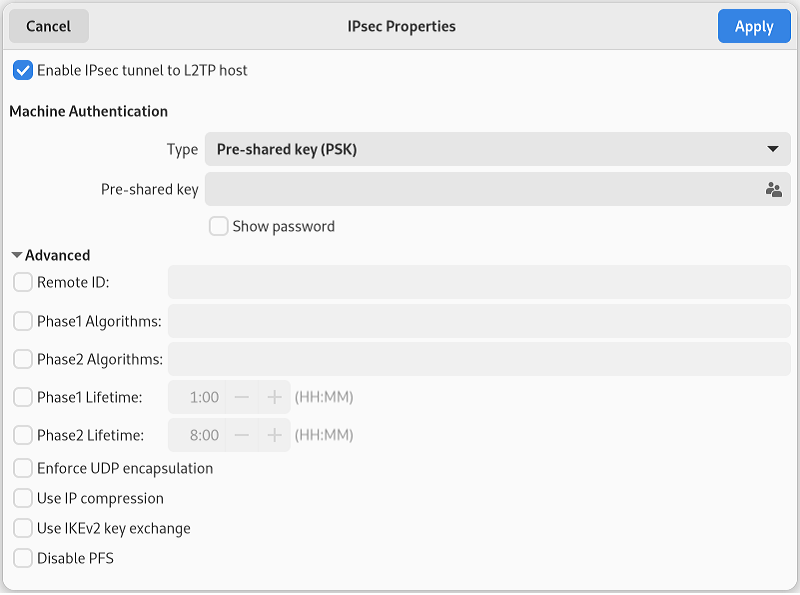Screen dimensions: 800x595
Task: Enable Enforce UDP encapsulation
Action: point(23,468)
